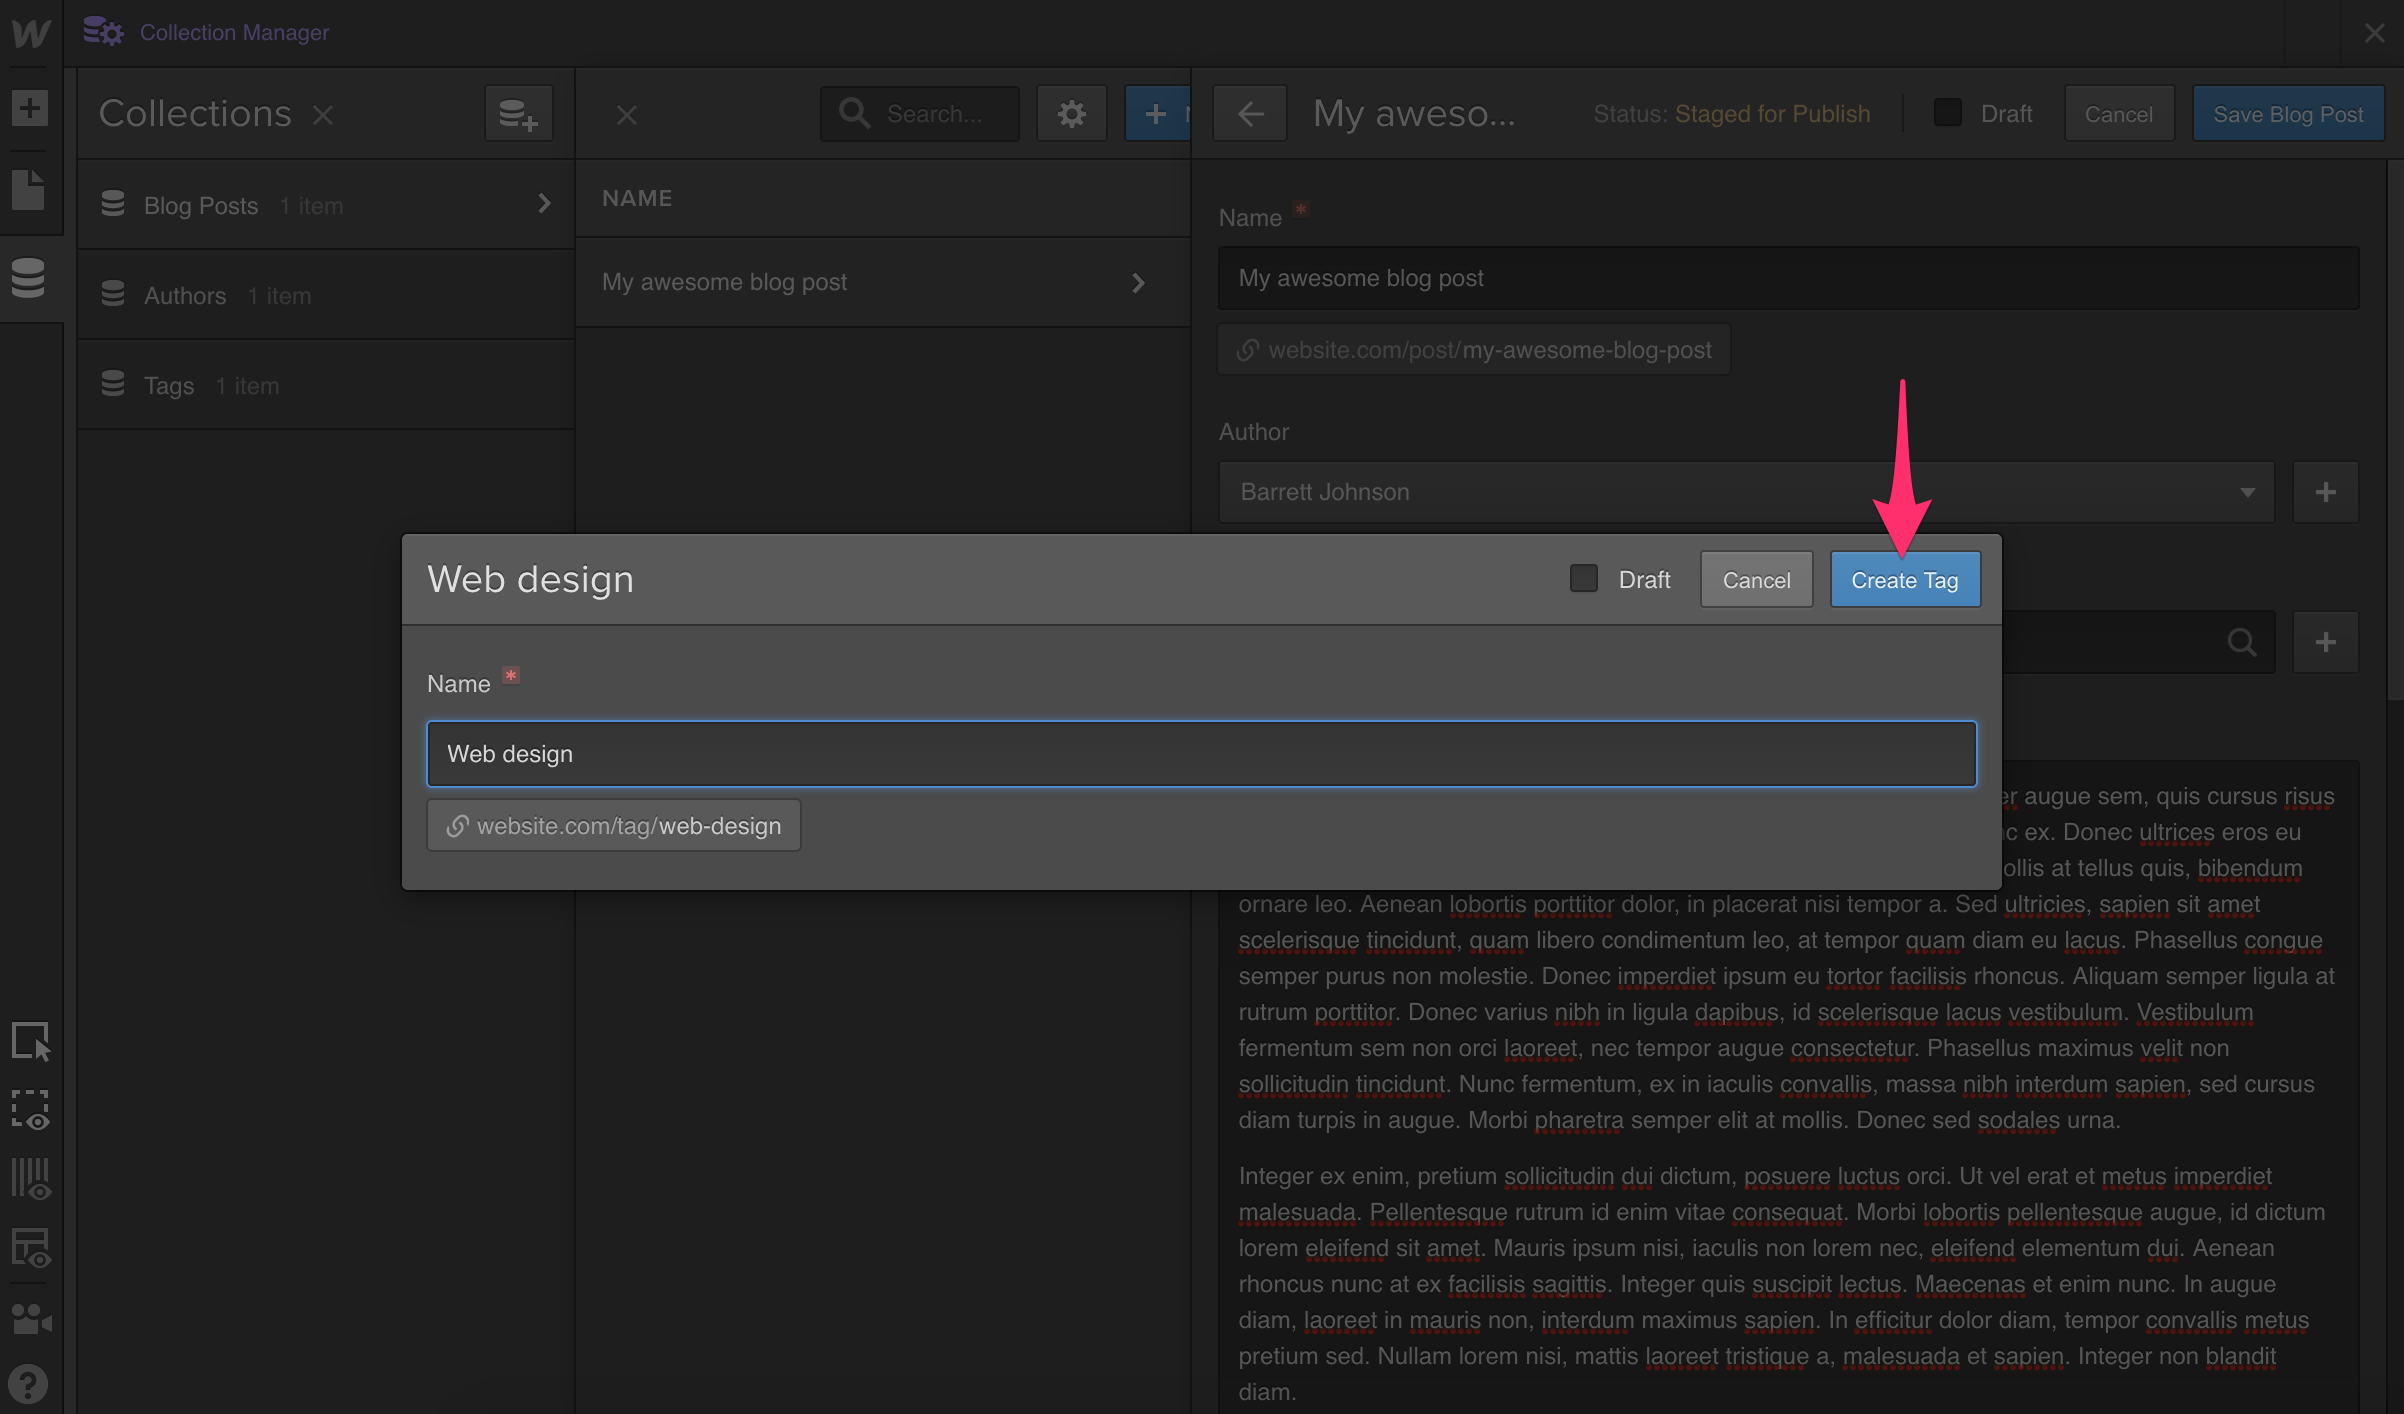Open Authors collection
2404x1414 pixels.
coord(326,295)
